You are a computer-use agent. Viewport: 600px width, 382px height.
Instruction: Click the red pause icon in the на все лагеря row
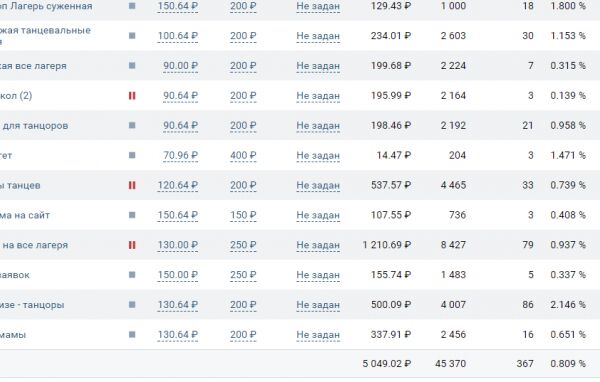[132, 245]
